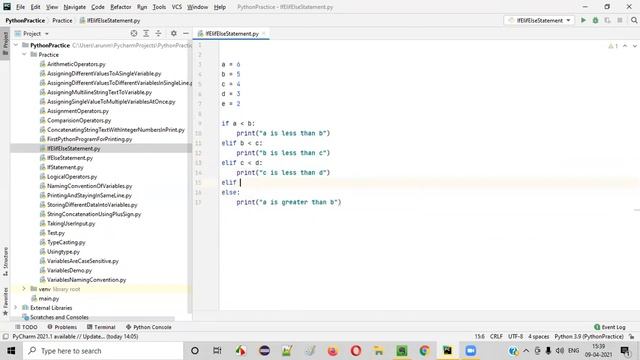Open the TODO tool window
The width and height of the screenshot is (640, 360).
[x=26, y=327]
